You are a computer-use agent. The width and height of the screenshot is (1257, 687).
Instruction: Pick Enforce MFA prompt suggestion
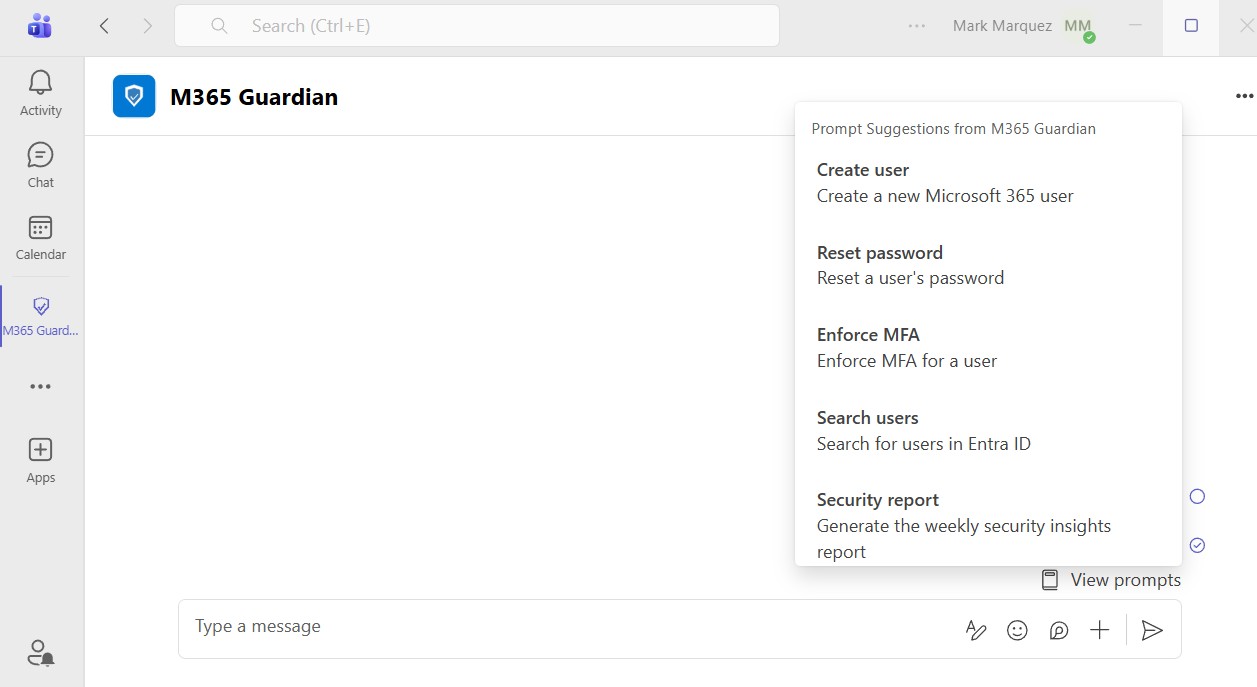906,348
